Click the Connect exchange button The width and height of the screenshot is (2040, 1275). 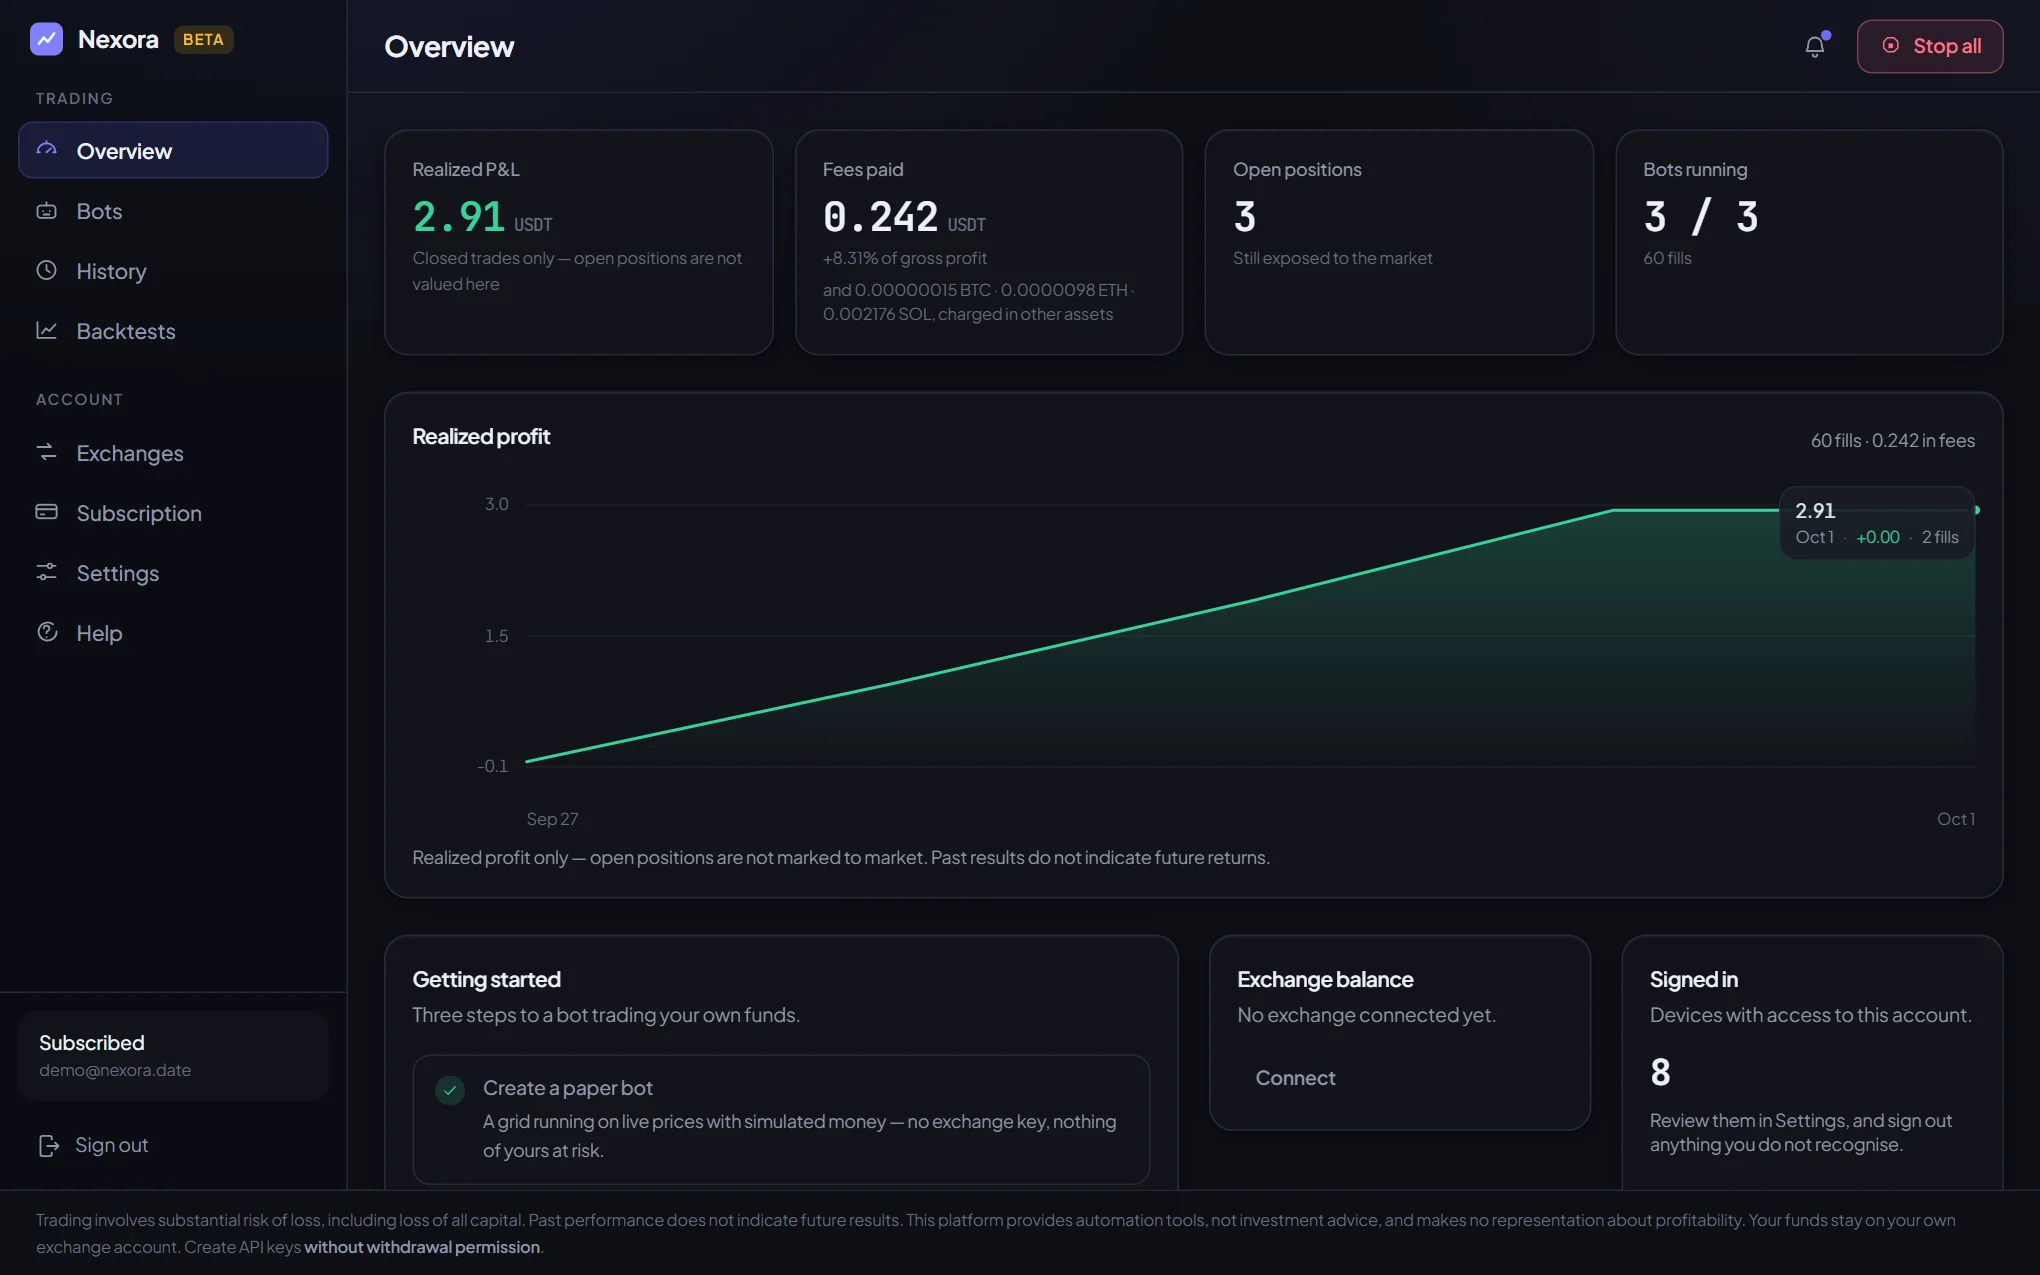[1295, 1078]
